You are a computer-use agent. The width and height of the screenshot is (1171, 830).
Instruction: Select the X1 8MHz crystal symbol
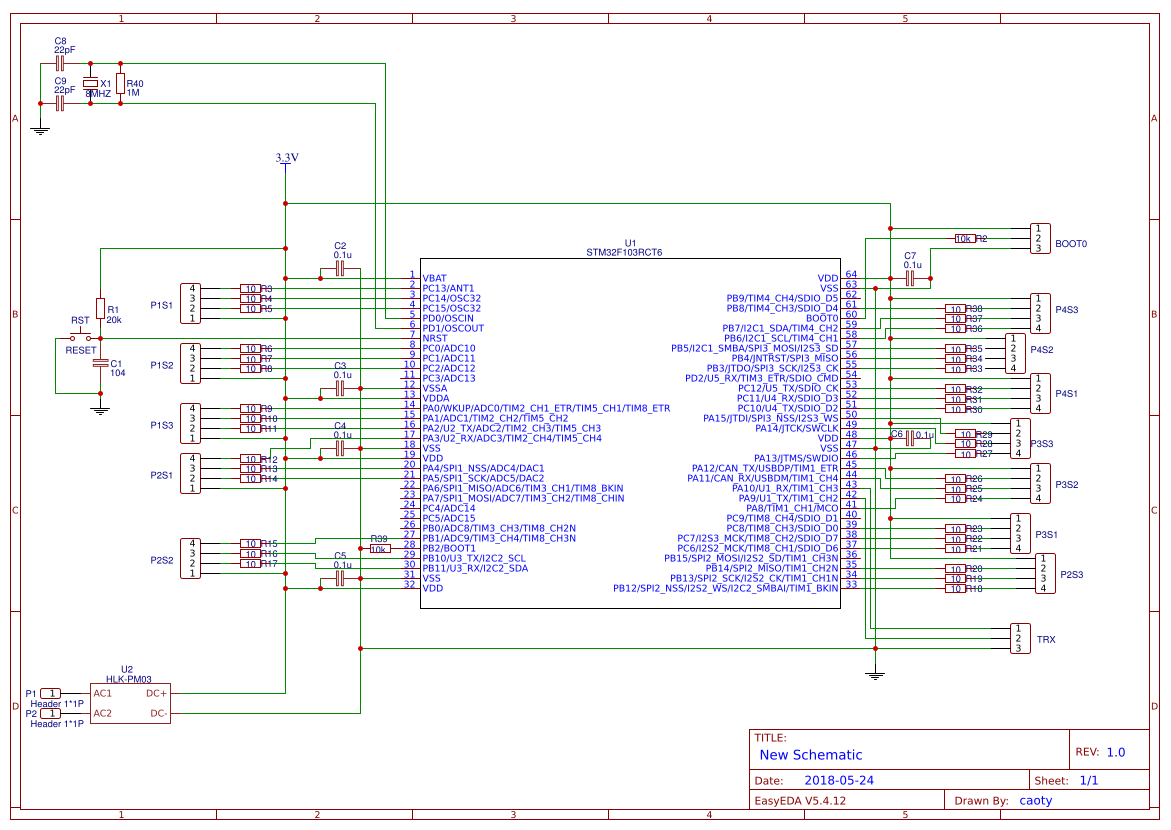click(90, 83)
